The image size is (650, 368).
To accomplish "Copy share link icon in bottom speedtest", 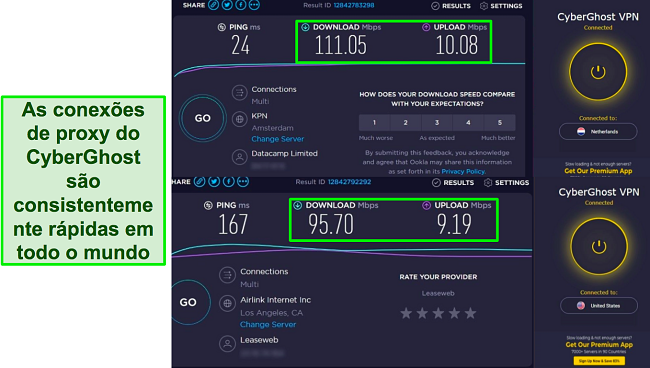I will point(200,182).
